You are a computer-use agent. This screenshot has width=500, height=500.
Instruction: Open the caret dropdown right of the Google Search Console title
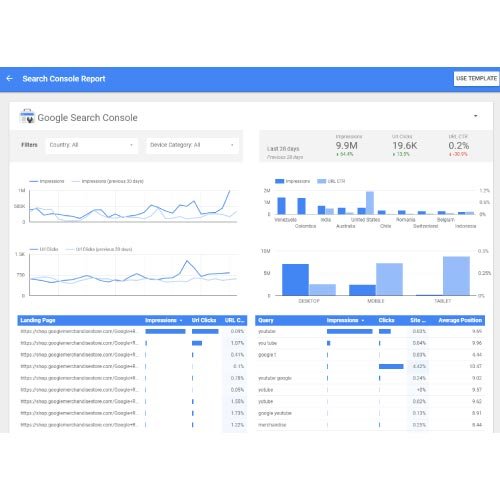click(x=476, y=116)
